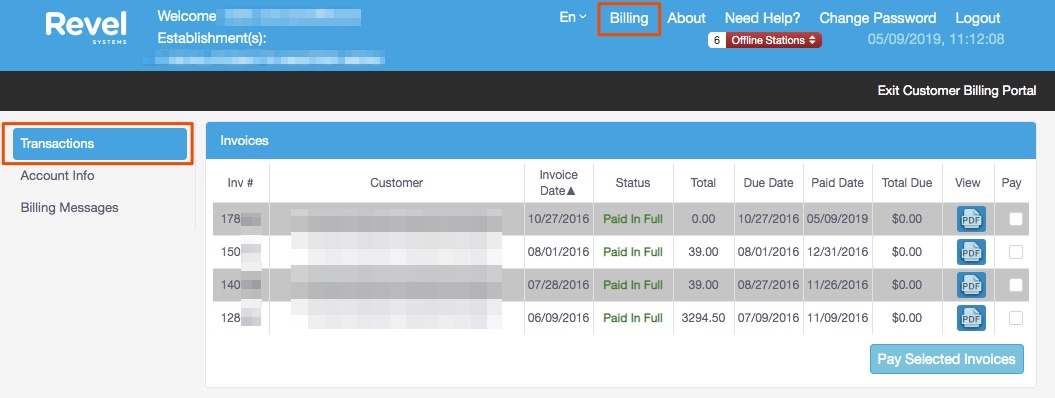Screen dimensions: 1055x398
Task: Select Pay checkbox for 08/01/2016 invoice
Action: coord(1016,252)
